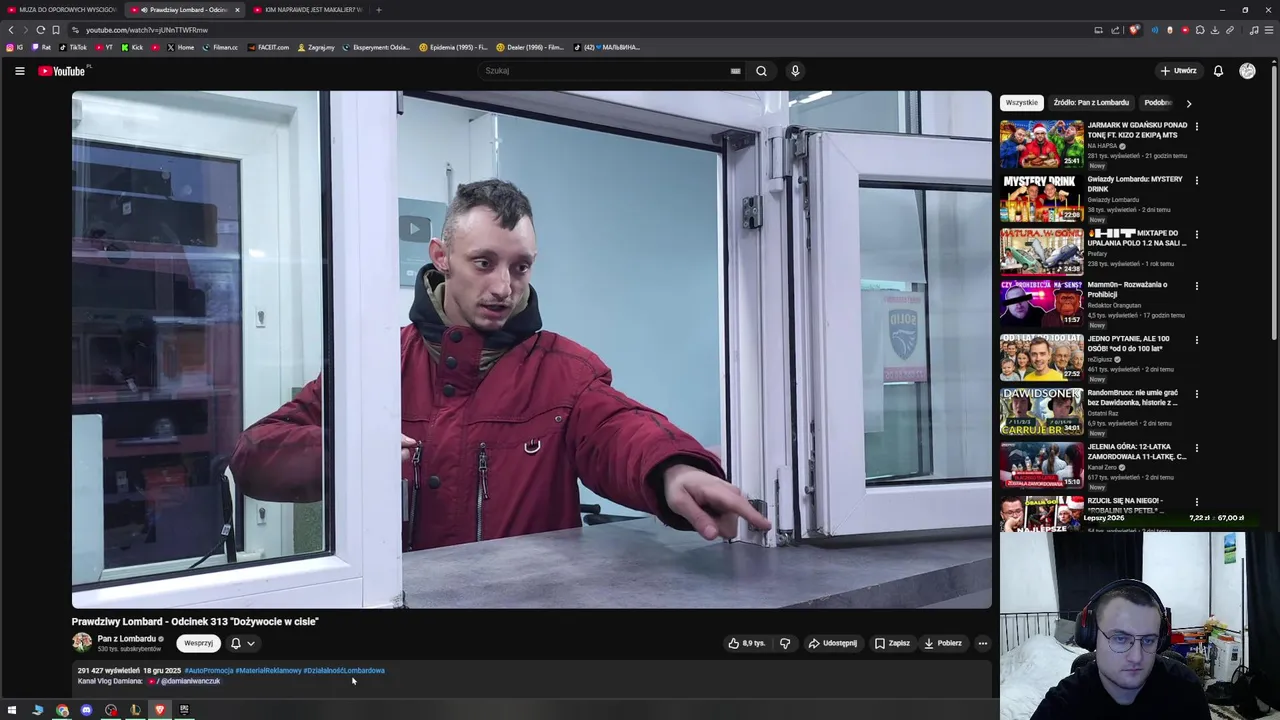Open the account avatar menu

(x=1247, y=71)
